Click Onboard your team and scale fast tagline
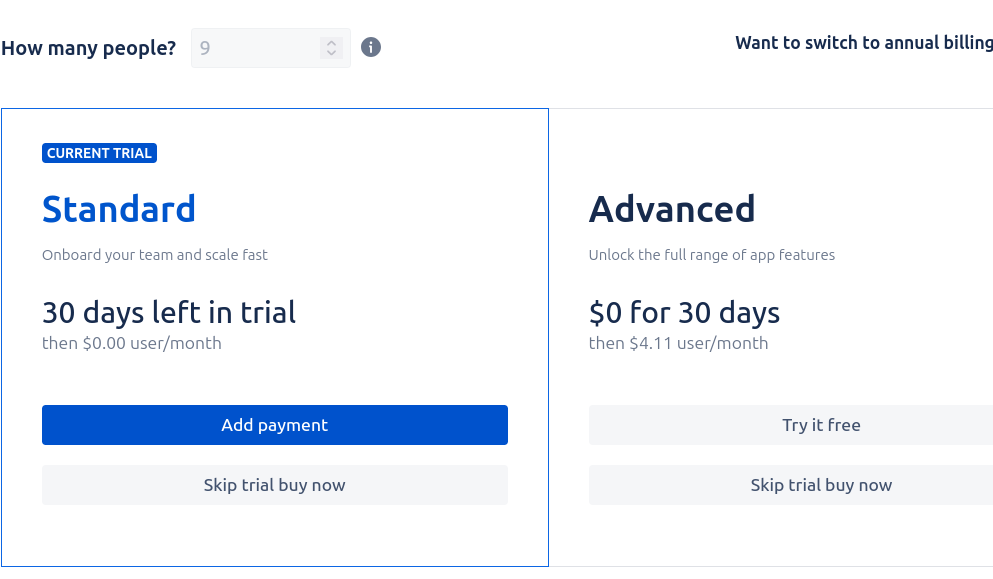Viewport: 993px width, 579px height. click(x=155, y=255)
